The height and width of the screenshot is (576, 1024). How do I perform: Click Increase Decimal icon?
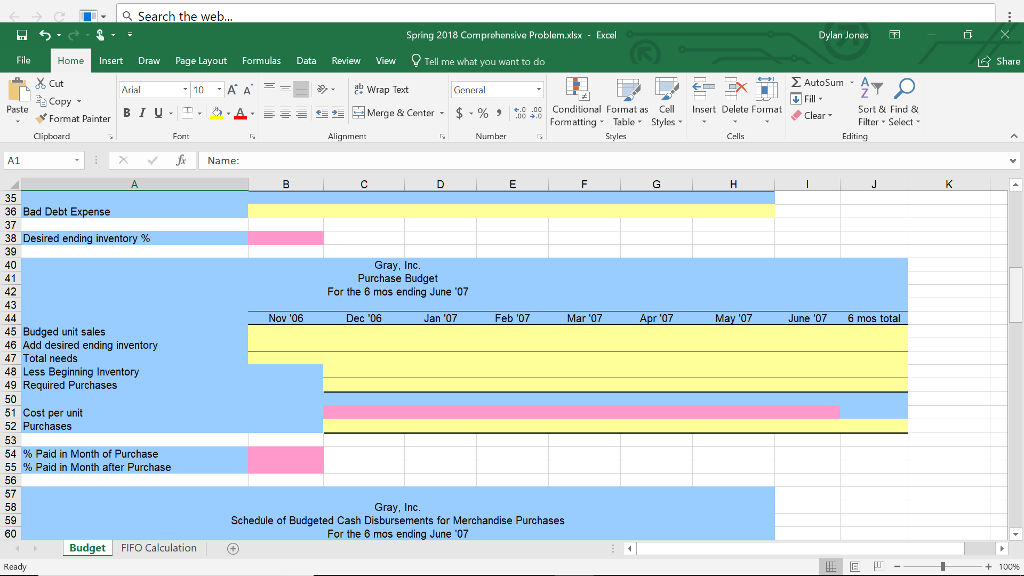point(520,113)
